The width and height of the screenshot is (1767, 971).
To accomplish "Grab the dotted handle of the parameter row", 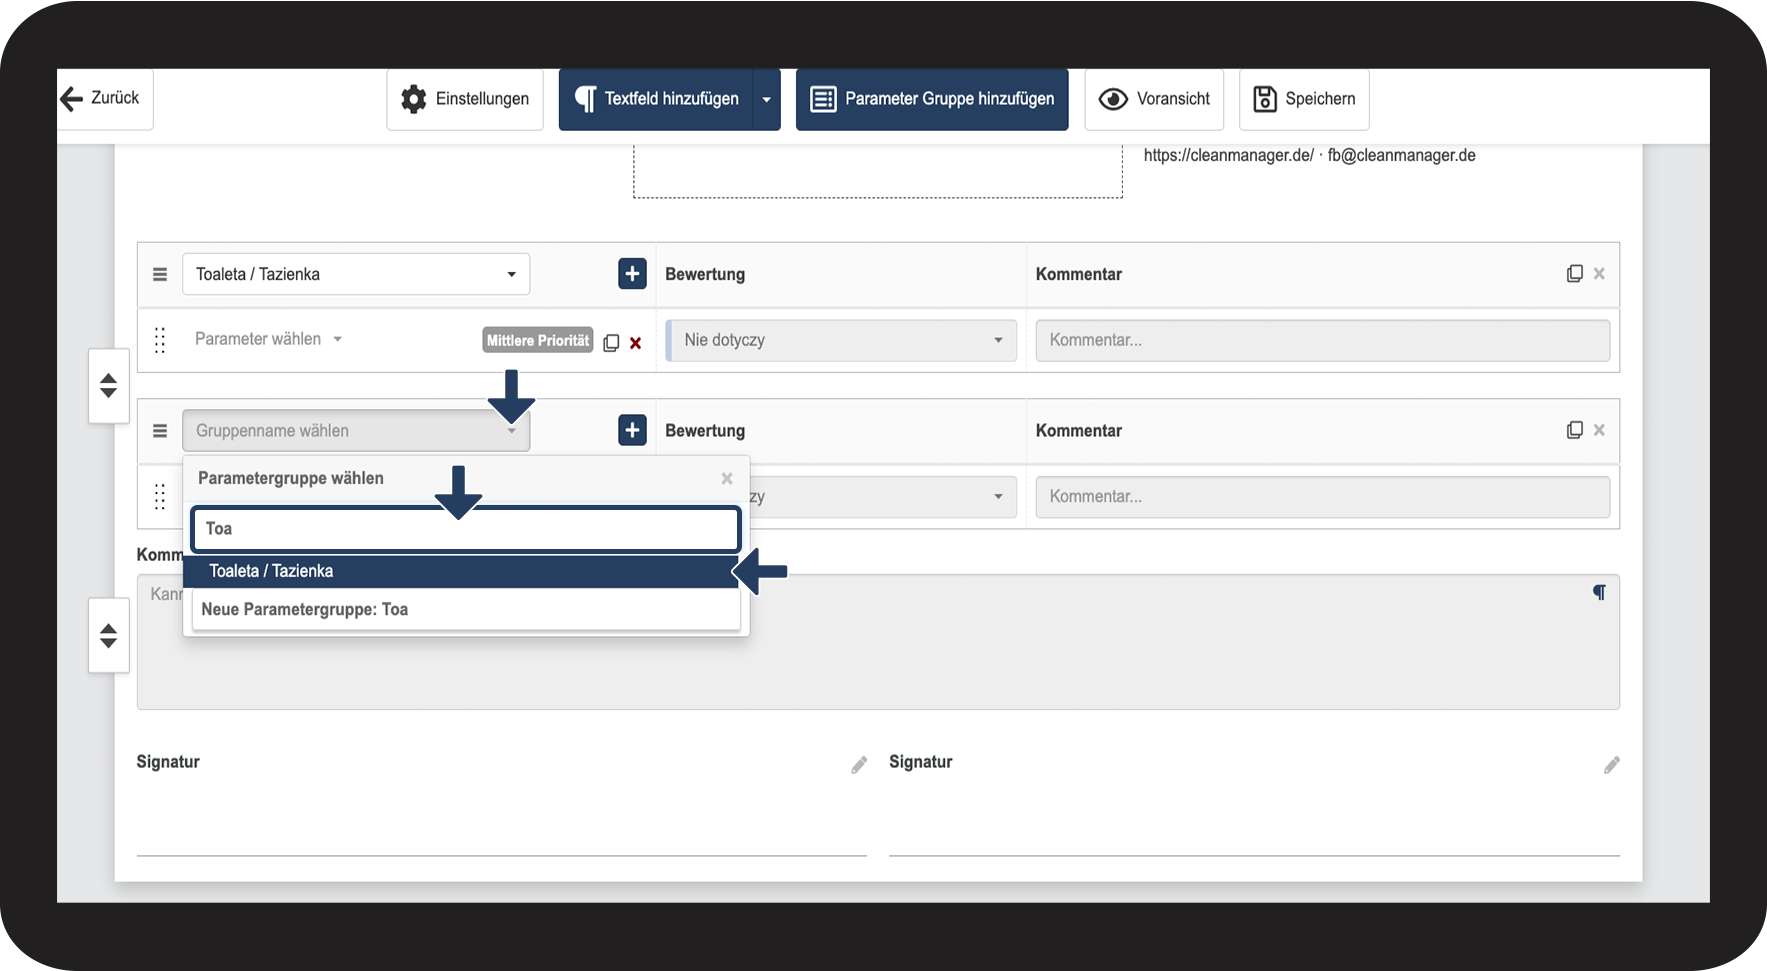I will click(160, 340).
